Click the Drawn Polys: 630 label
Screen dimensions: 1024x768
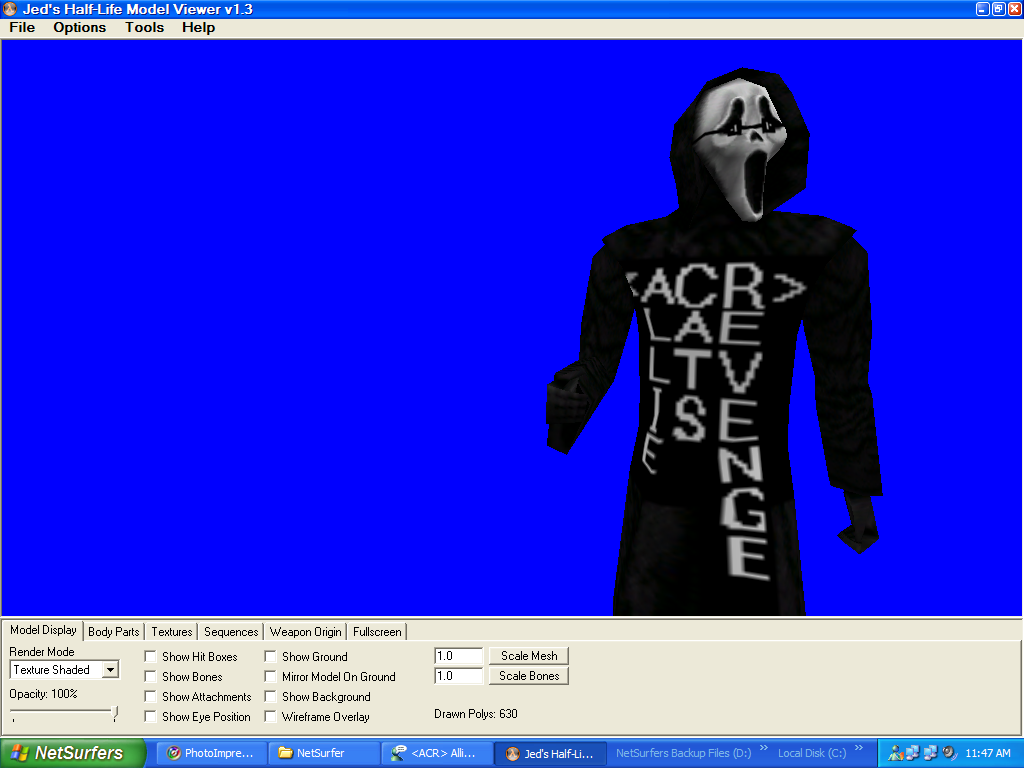475,714
